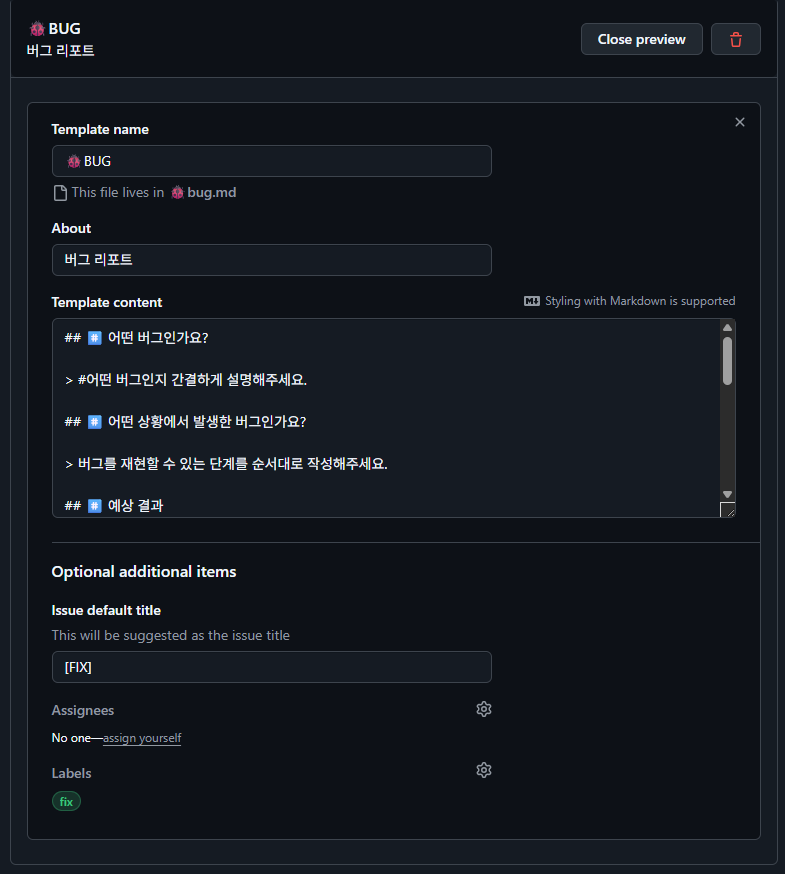Click the Markdown icon above template content
785x874 pixels.
click(x=532, y=301)
